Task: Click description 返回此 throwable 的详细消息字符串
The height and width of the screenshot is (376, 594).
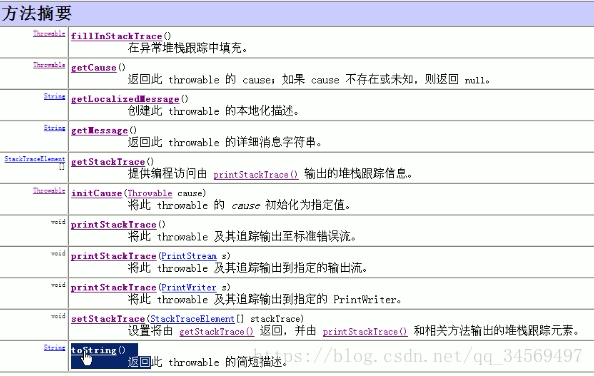Action: [x=225, y=142]
